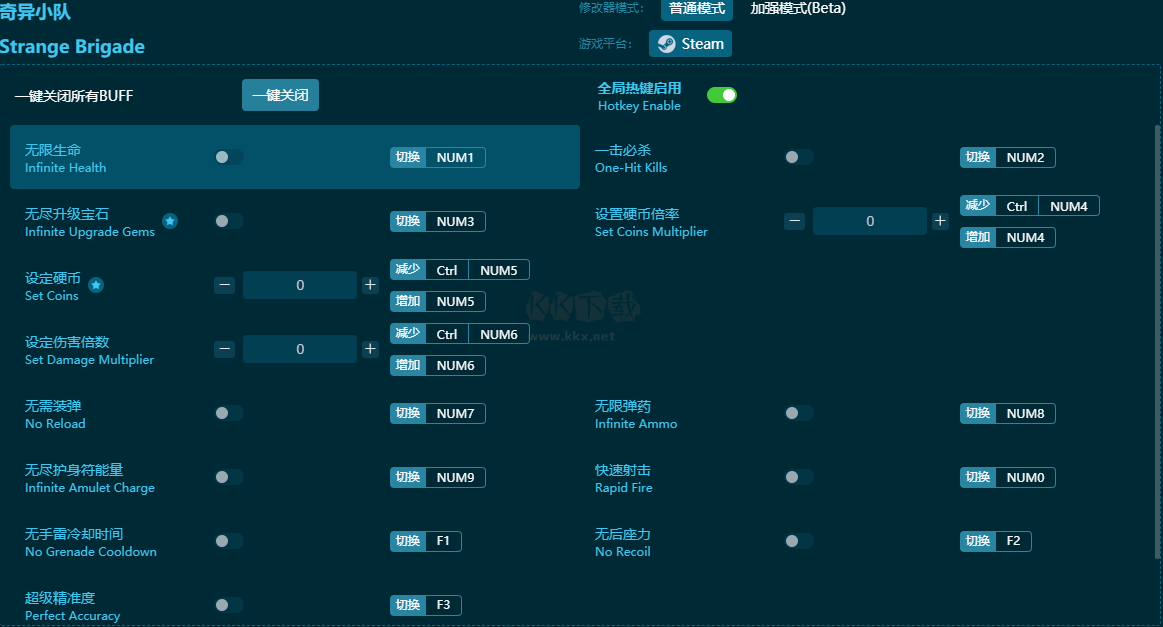Viewport: 1163px width, 627px height.
Task: Click the Set Coins value field
Action: point(300,285)
